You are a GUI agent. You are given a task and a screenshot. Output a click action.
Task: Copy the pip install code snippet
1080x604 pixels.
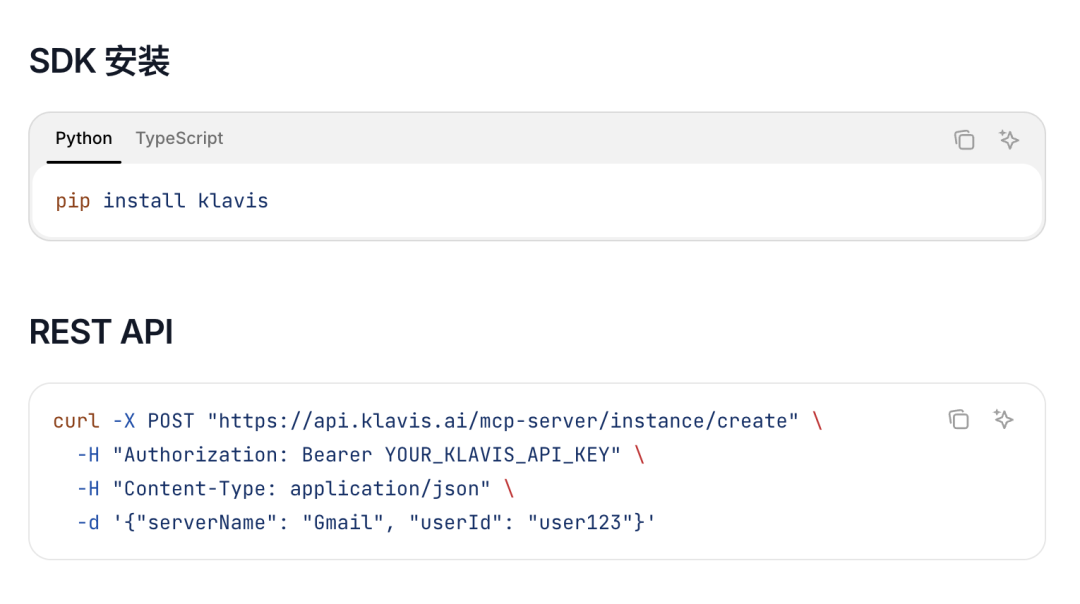tap(963, 140)
